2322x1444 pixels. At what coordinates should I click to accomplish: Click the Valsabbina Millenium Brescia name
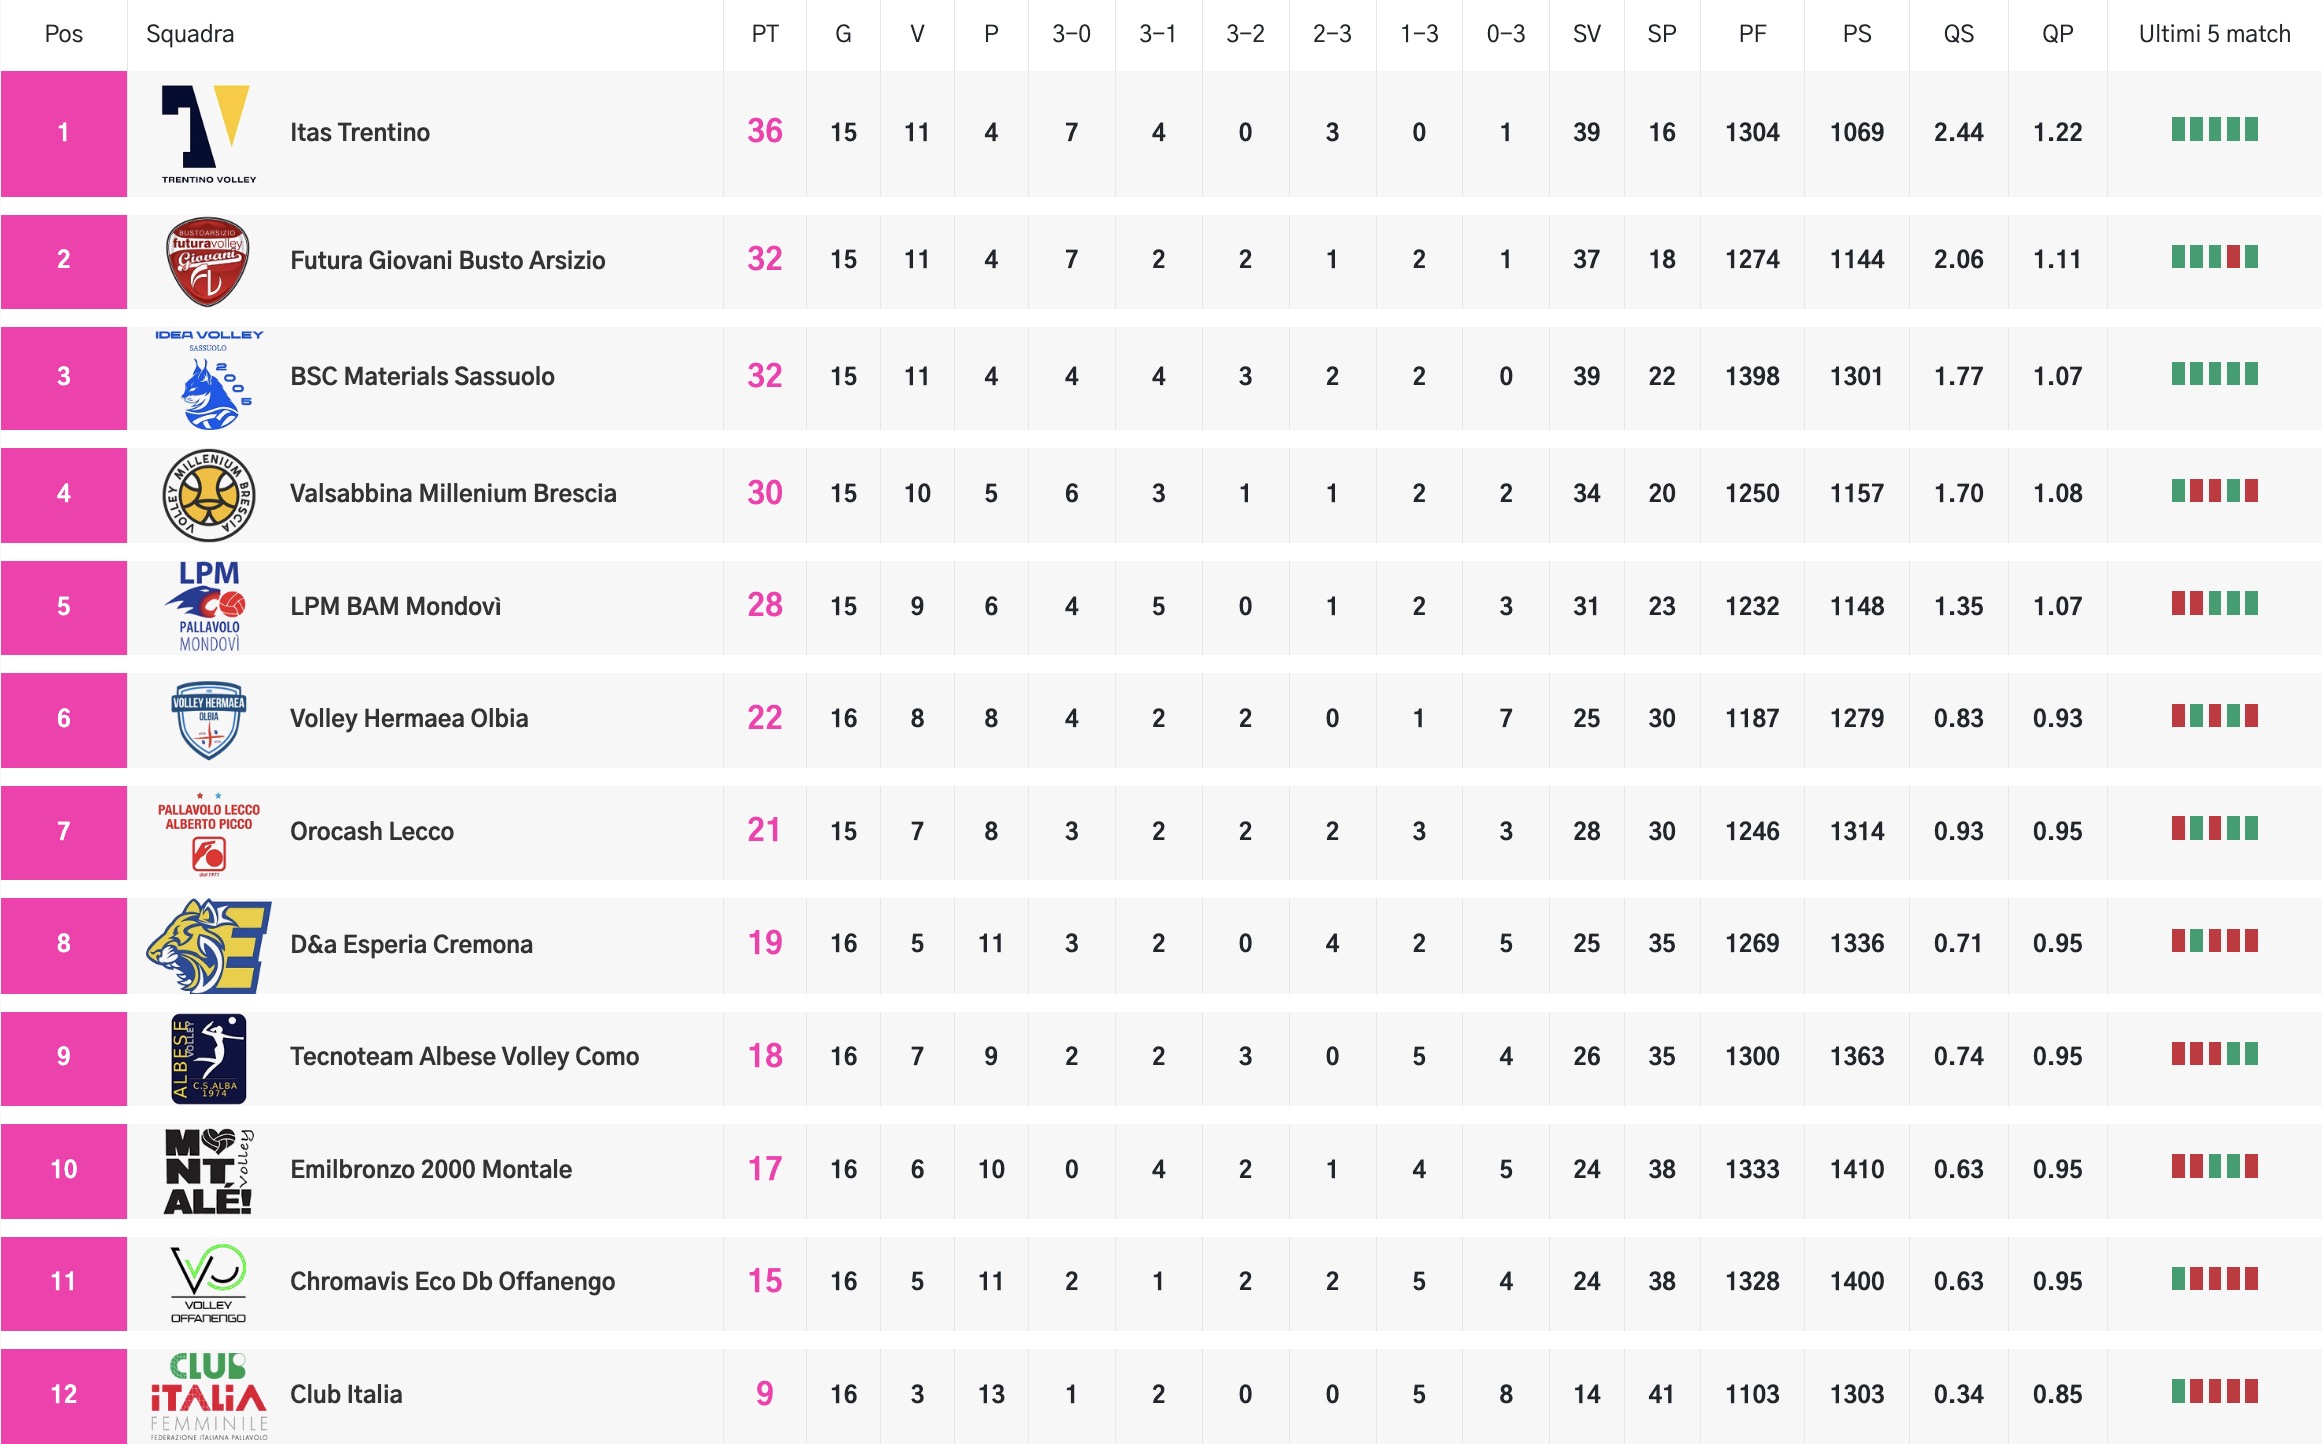point(452,494)
